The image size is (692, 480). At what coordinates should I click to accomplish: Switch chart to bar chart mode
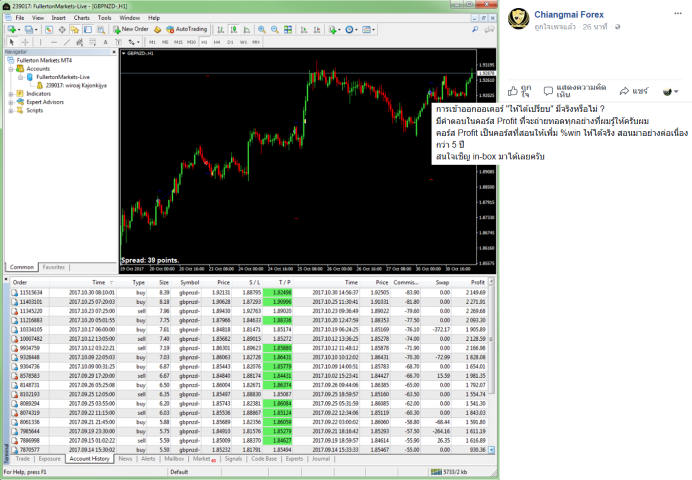(x=221, y=30)
